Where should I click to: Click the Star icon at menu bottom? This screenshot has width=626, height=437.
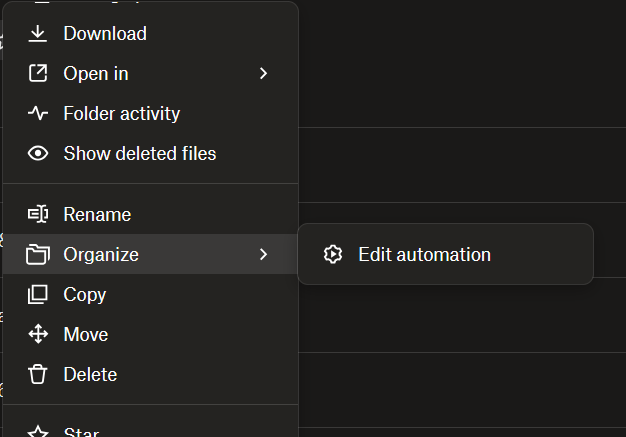point(38,432)
